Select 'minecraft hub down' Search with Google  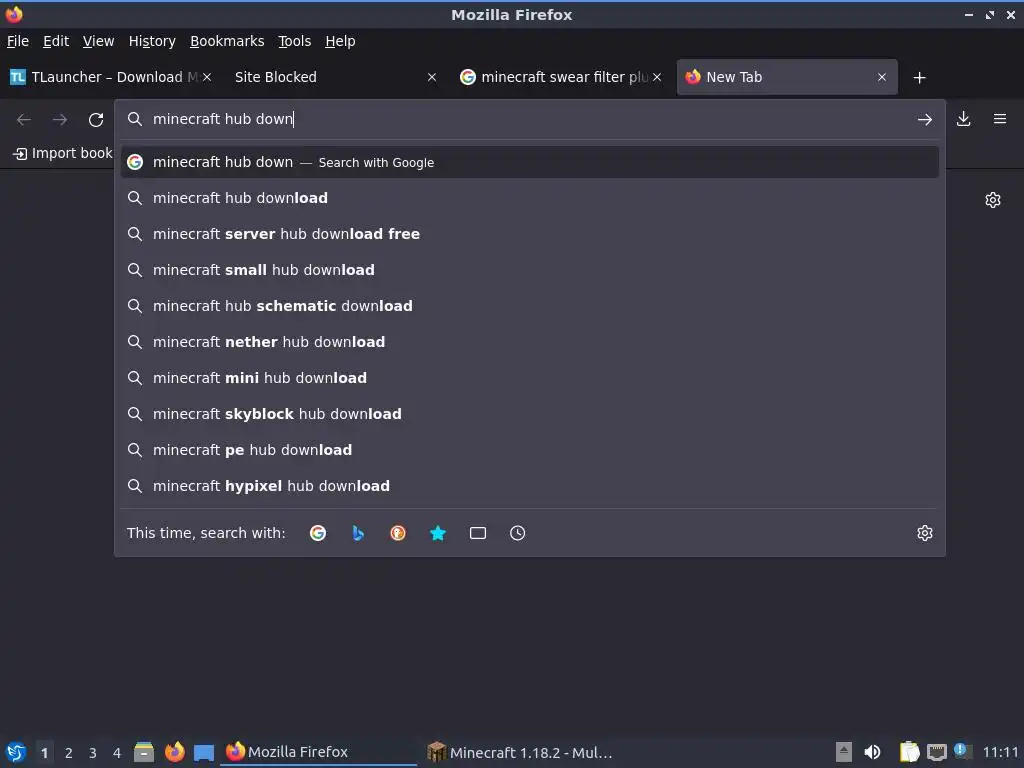(530, 162)
